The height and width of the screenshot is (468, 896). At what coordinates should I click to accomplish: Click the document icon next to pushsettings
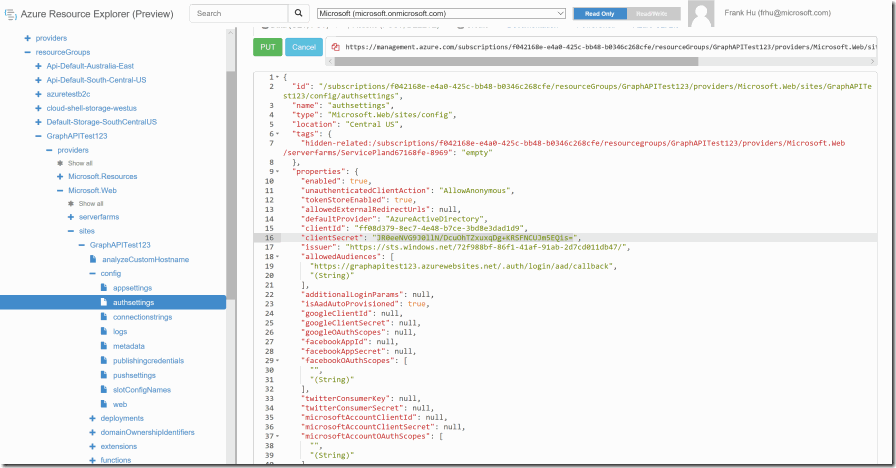click(x=104, y=375)
